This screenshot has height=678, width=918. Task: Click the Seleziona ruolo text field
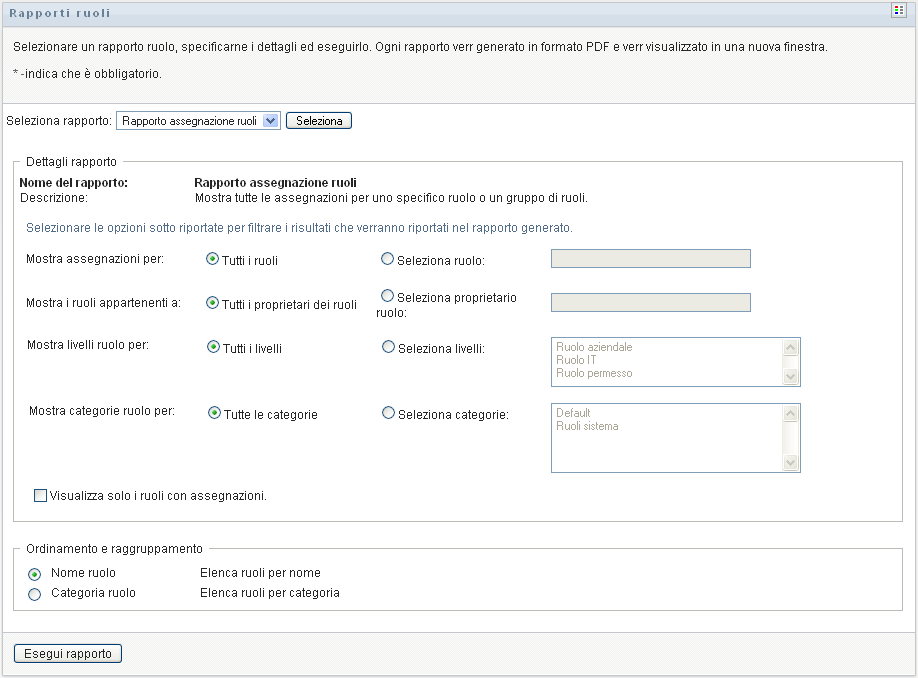[x=650, y=259]
